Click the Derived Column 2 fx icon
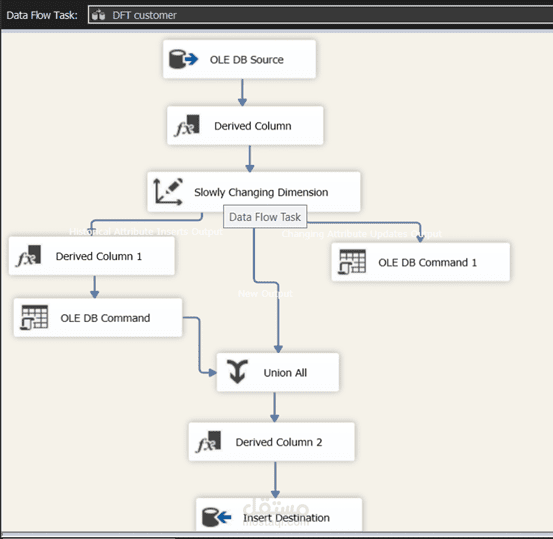Viewport: 553px width, 539px height. click(x=208, y=441)
